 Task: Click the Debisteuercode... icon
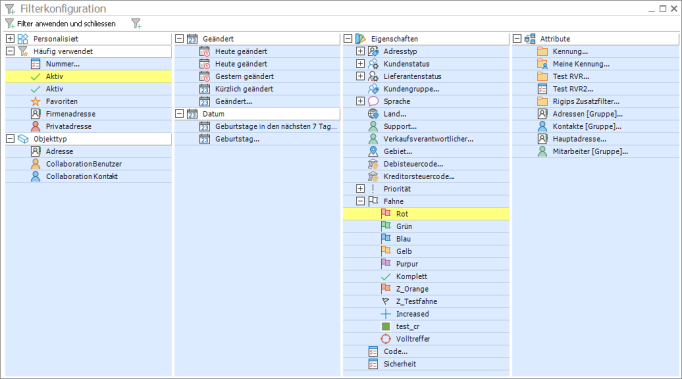[x=373, y=164]
